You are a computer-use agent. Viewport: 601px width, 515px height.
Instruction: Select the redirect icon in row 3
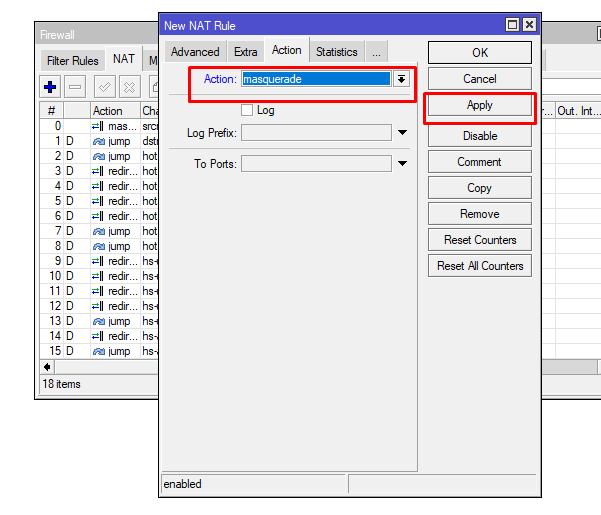(x=98, y=171)
